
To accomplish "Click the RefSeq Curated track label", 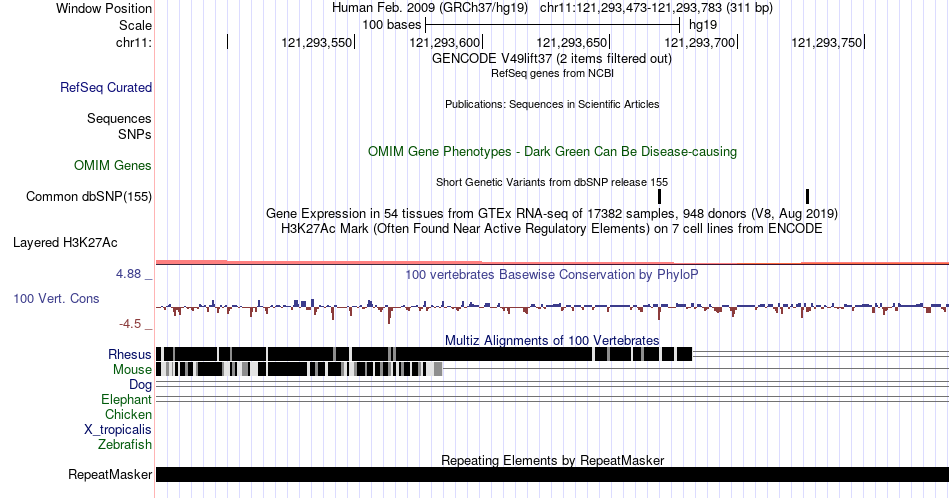I will pos(105,87).
